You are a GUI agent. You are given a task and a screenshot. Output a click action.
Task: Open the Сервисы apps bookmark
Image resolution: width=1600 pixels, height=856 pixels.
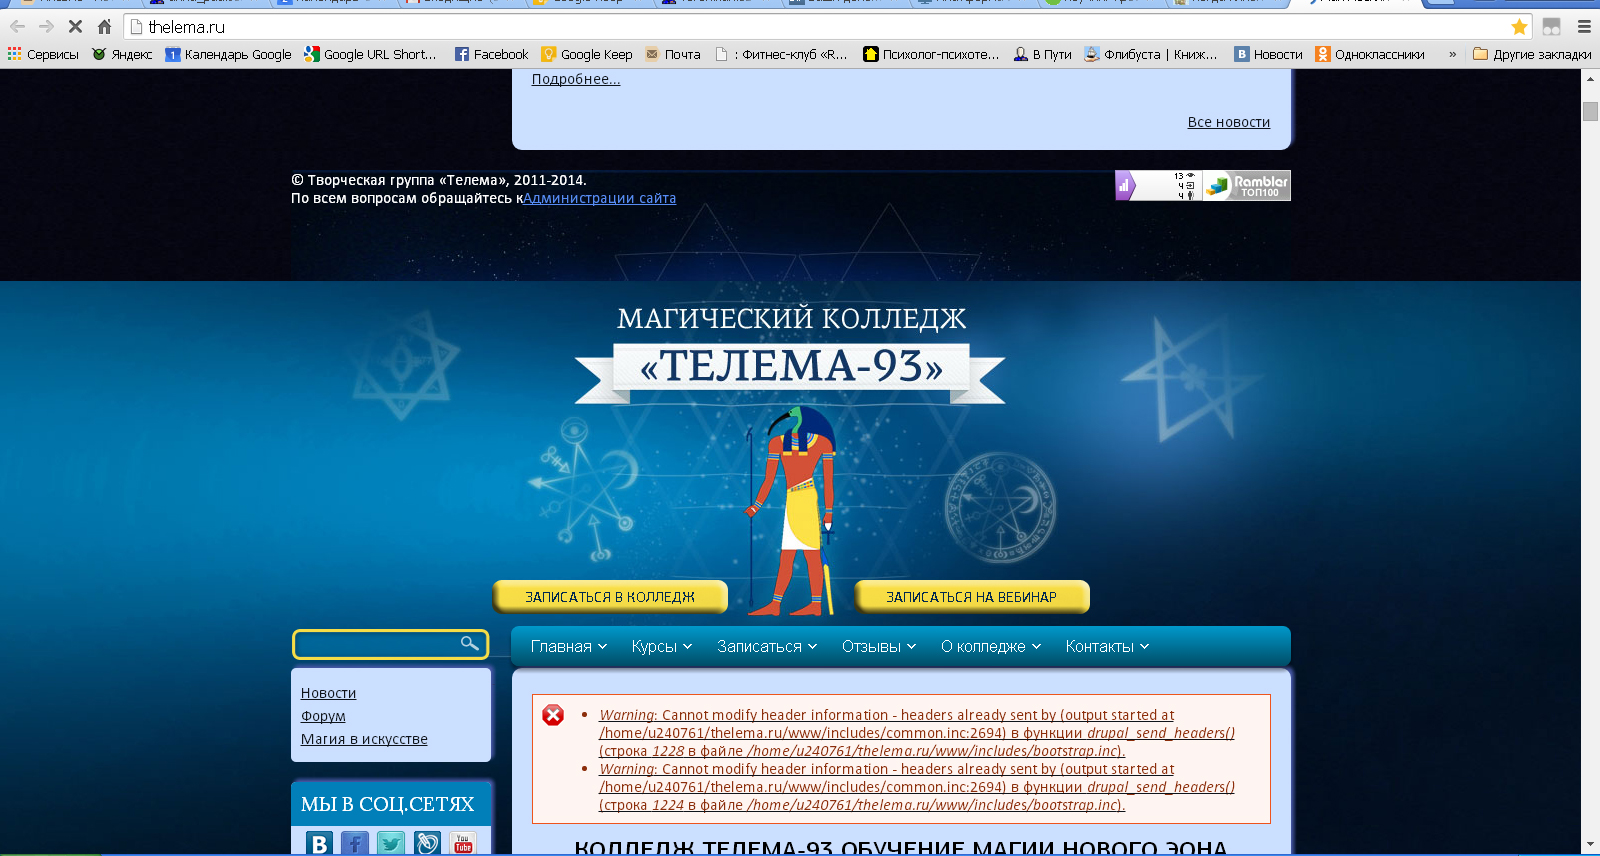pos(43,54)
